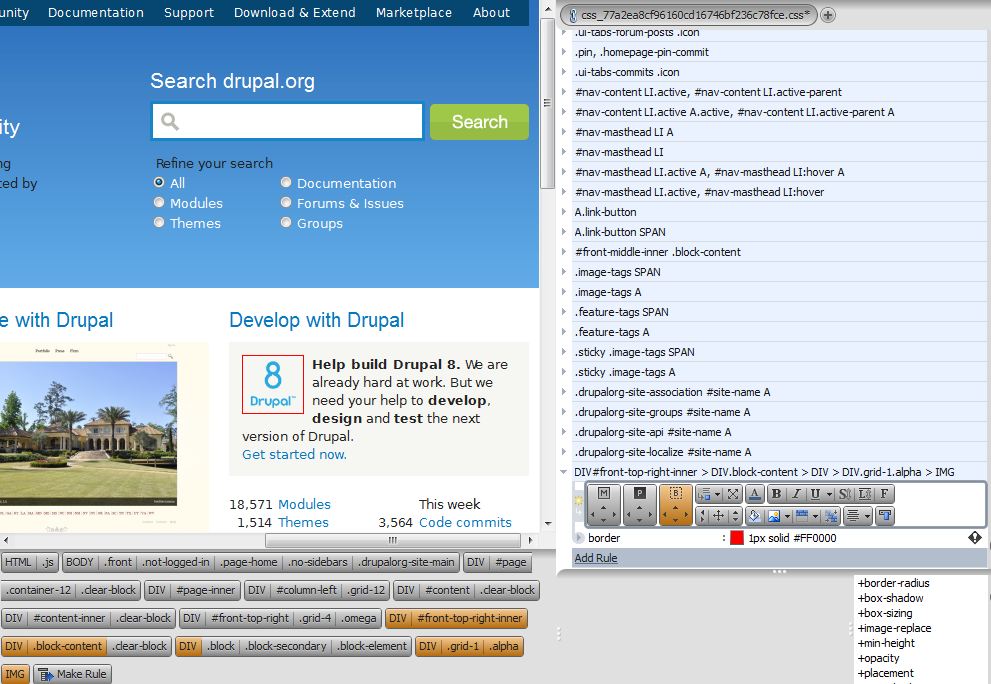
Task: Click the new tab plus icon
Action: coord(828,15)
